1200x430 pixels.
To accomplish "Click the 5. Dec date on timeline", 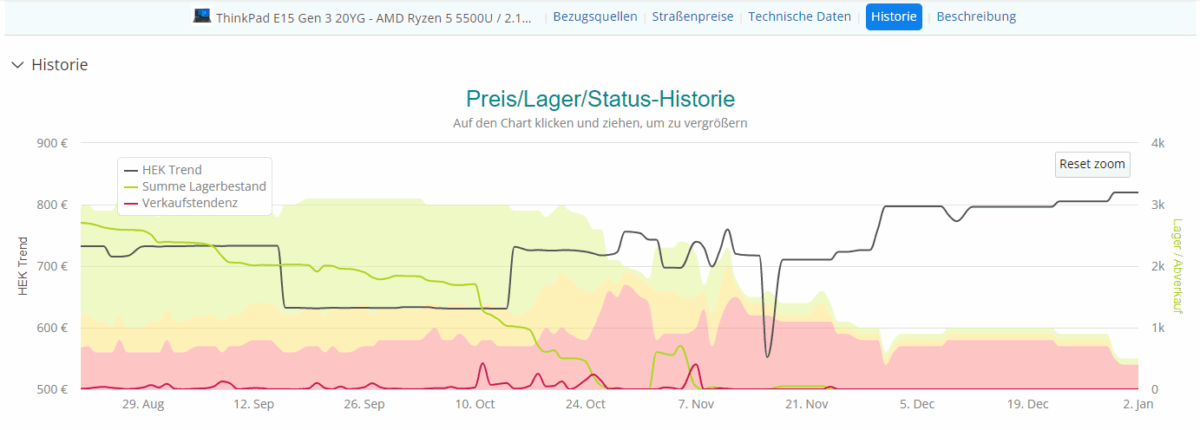I will point(917,404).
